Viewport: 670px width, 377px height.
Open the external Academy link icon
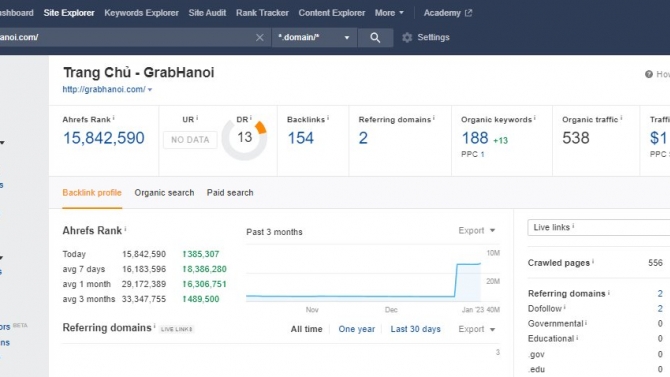click(468, 13)
